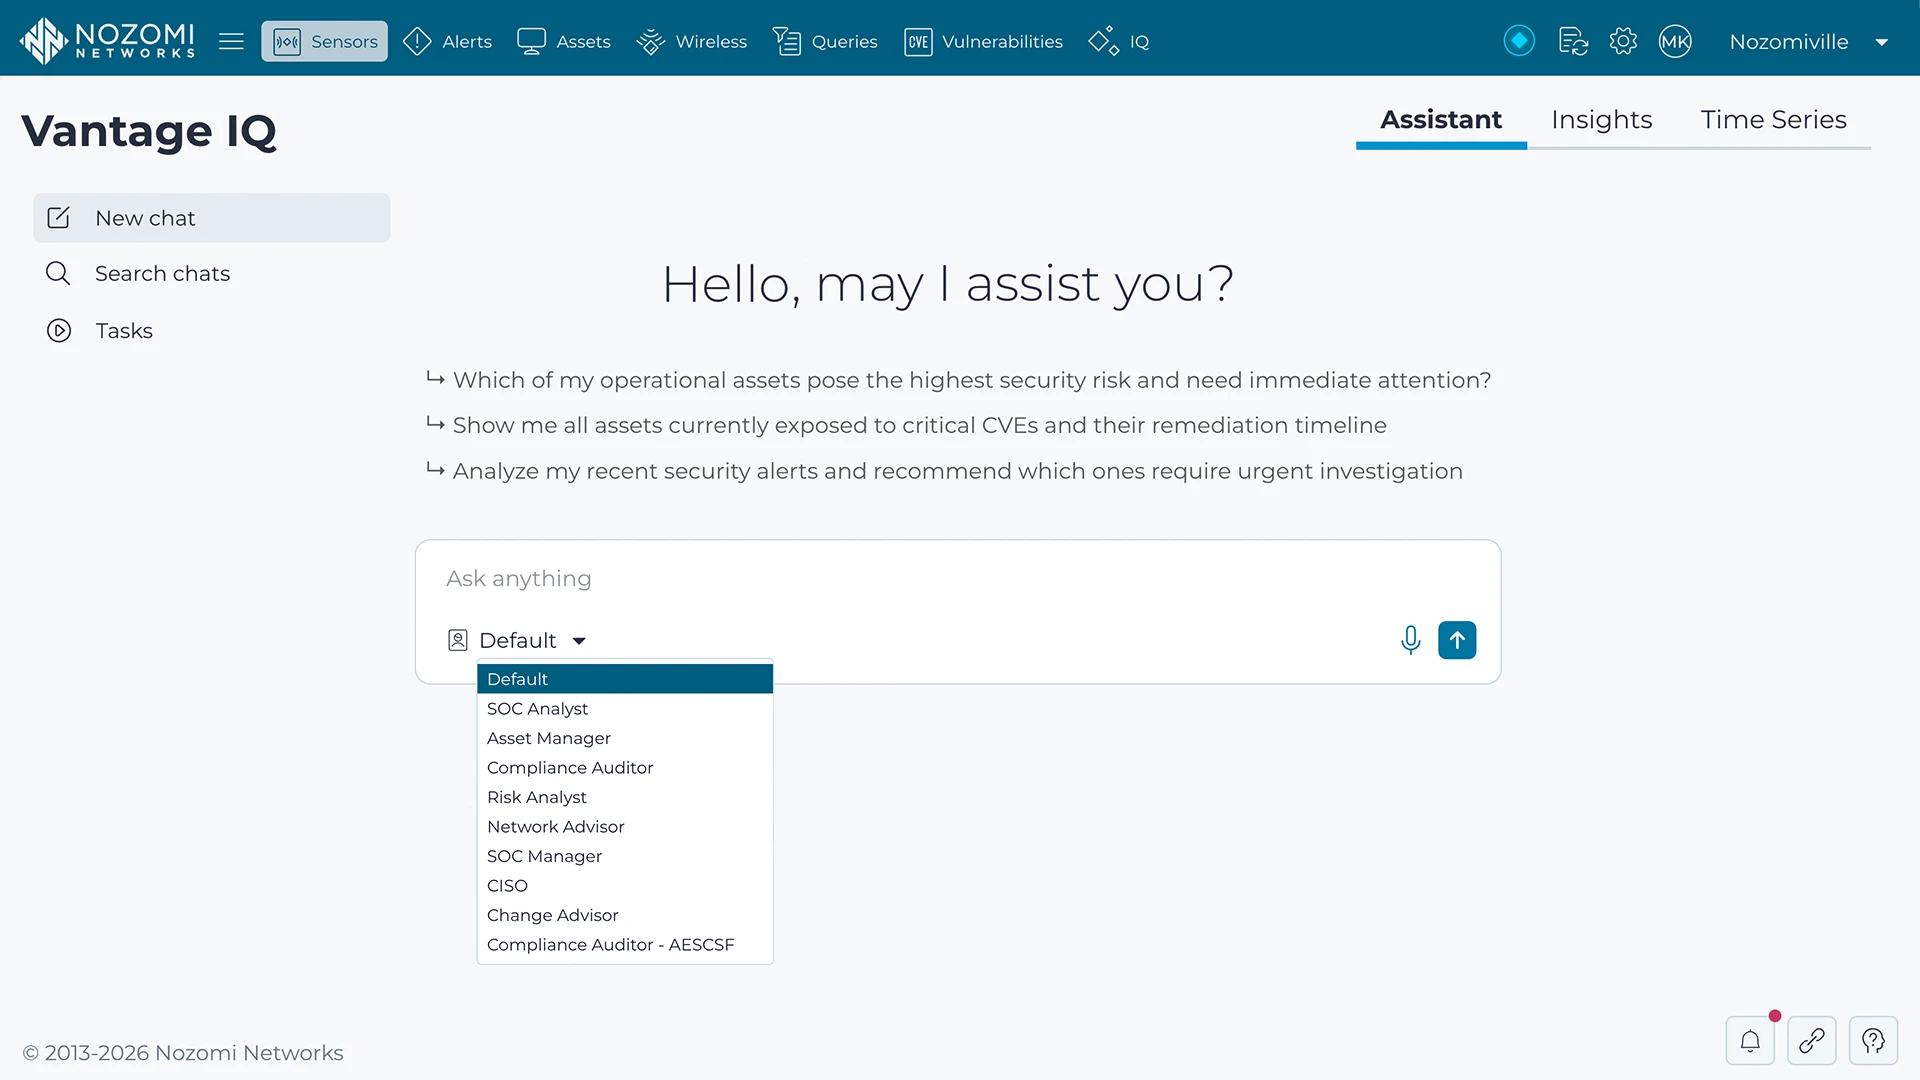Image resolution: width=1920 pixels, height=1080 pixels.
Task: Open the Assets page
Action: pyautogui.click(x=563, y=41)
